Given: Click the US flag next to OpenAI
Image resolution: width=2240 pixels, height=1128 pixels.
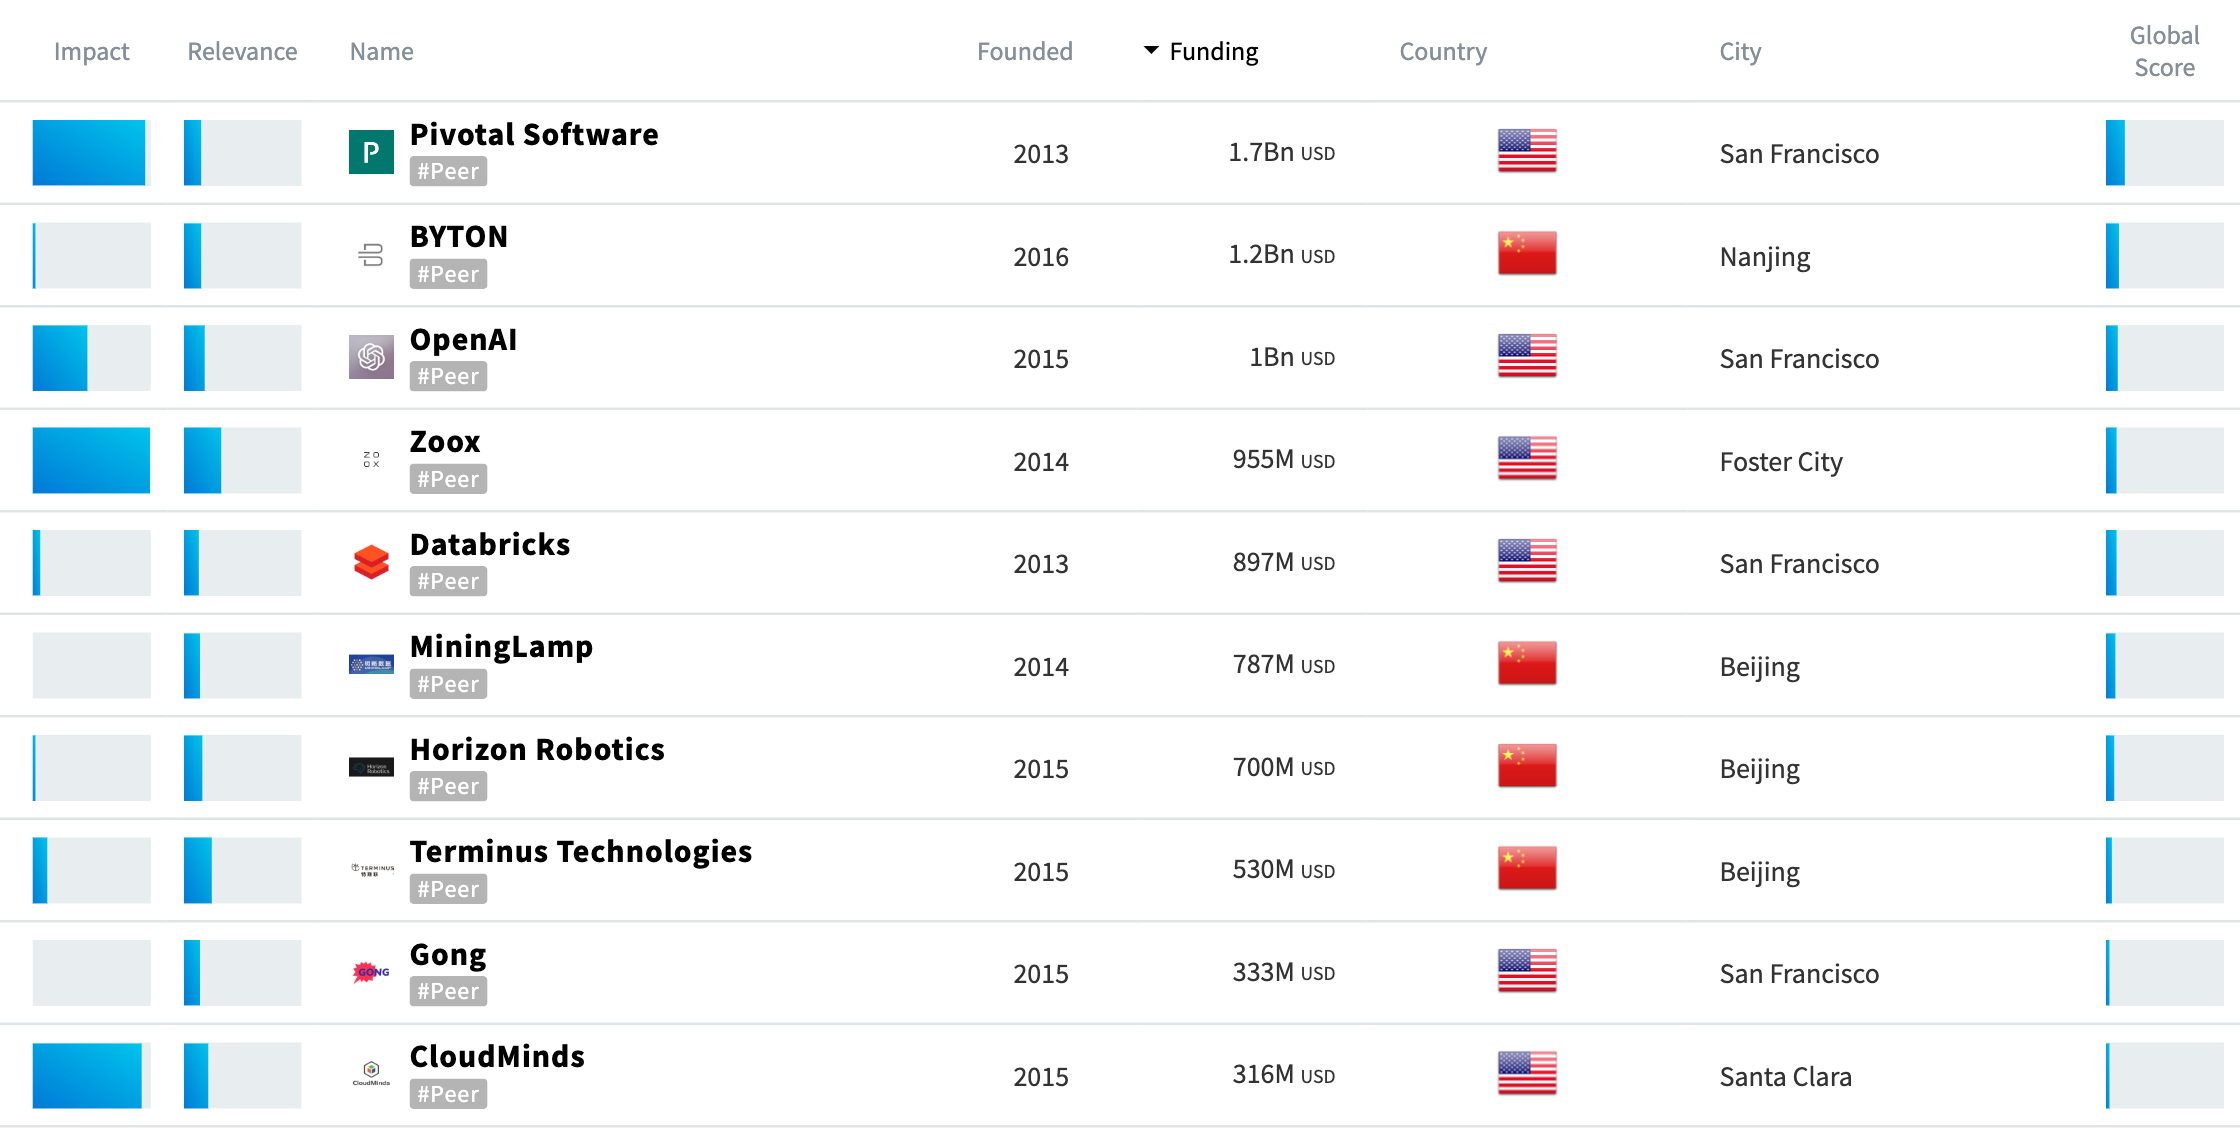Looking at the screenshot, I should click(1526, 357).
